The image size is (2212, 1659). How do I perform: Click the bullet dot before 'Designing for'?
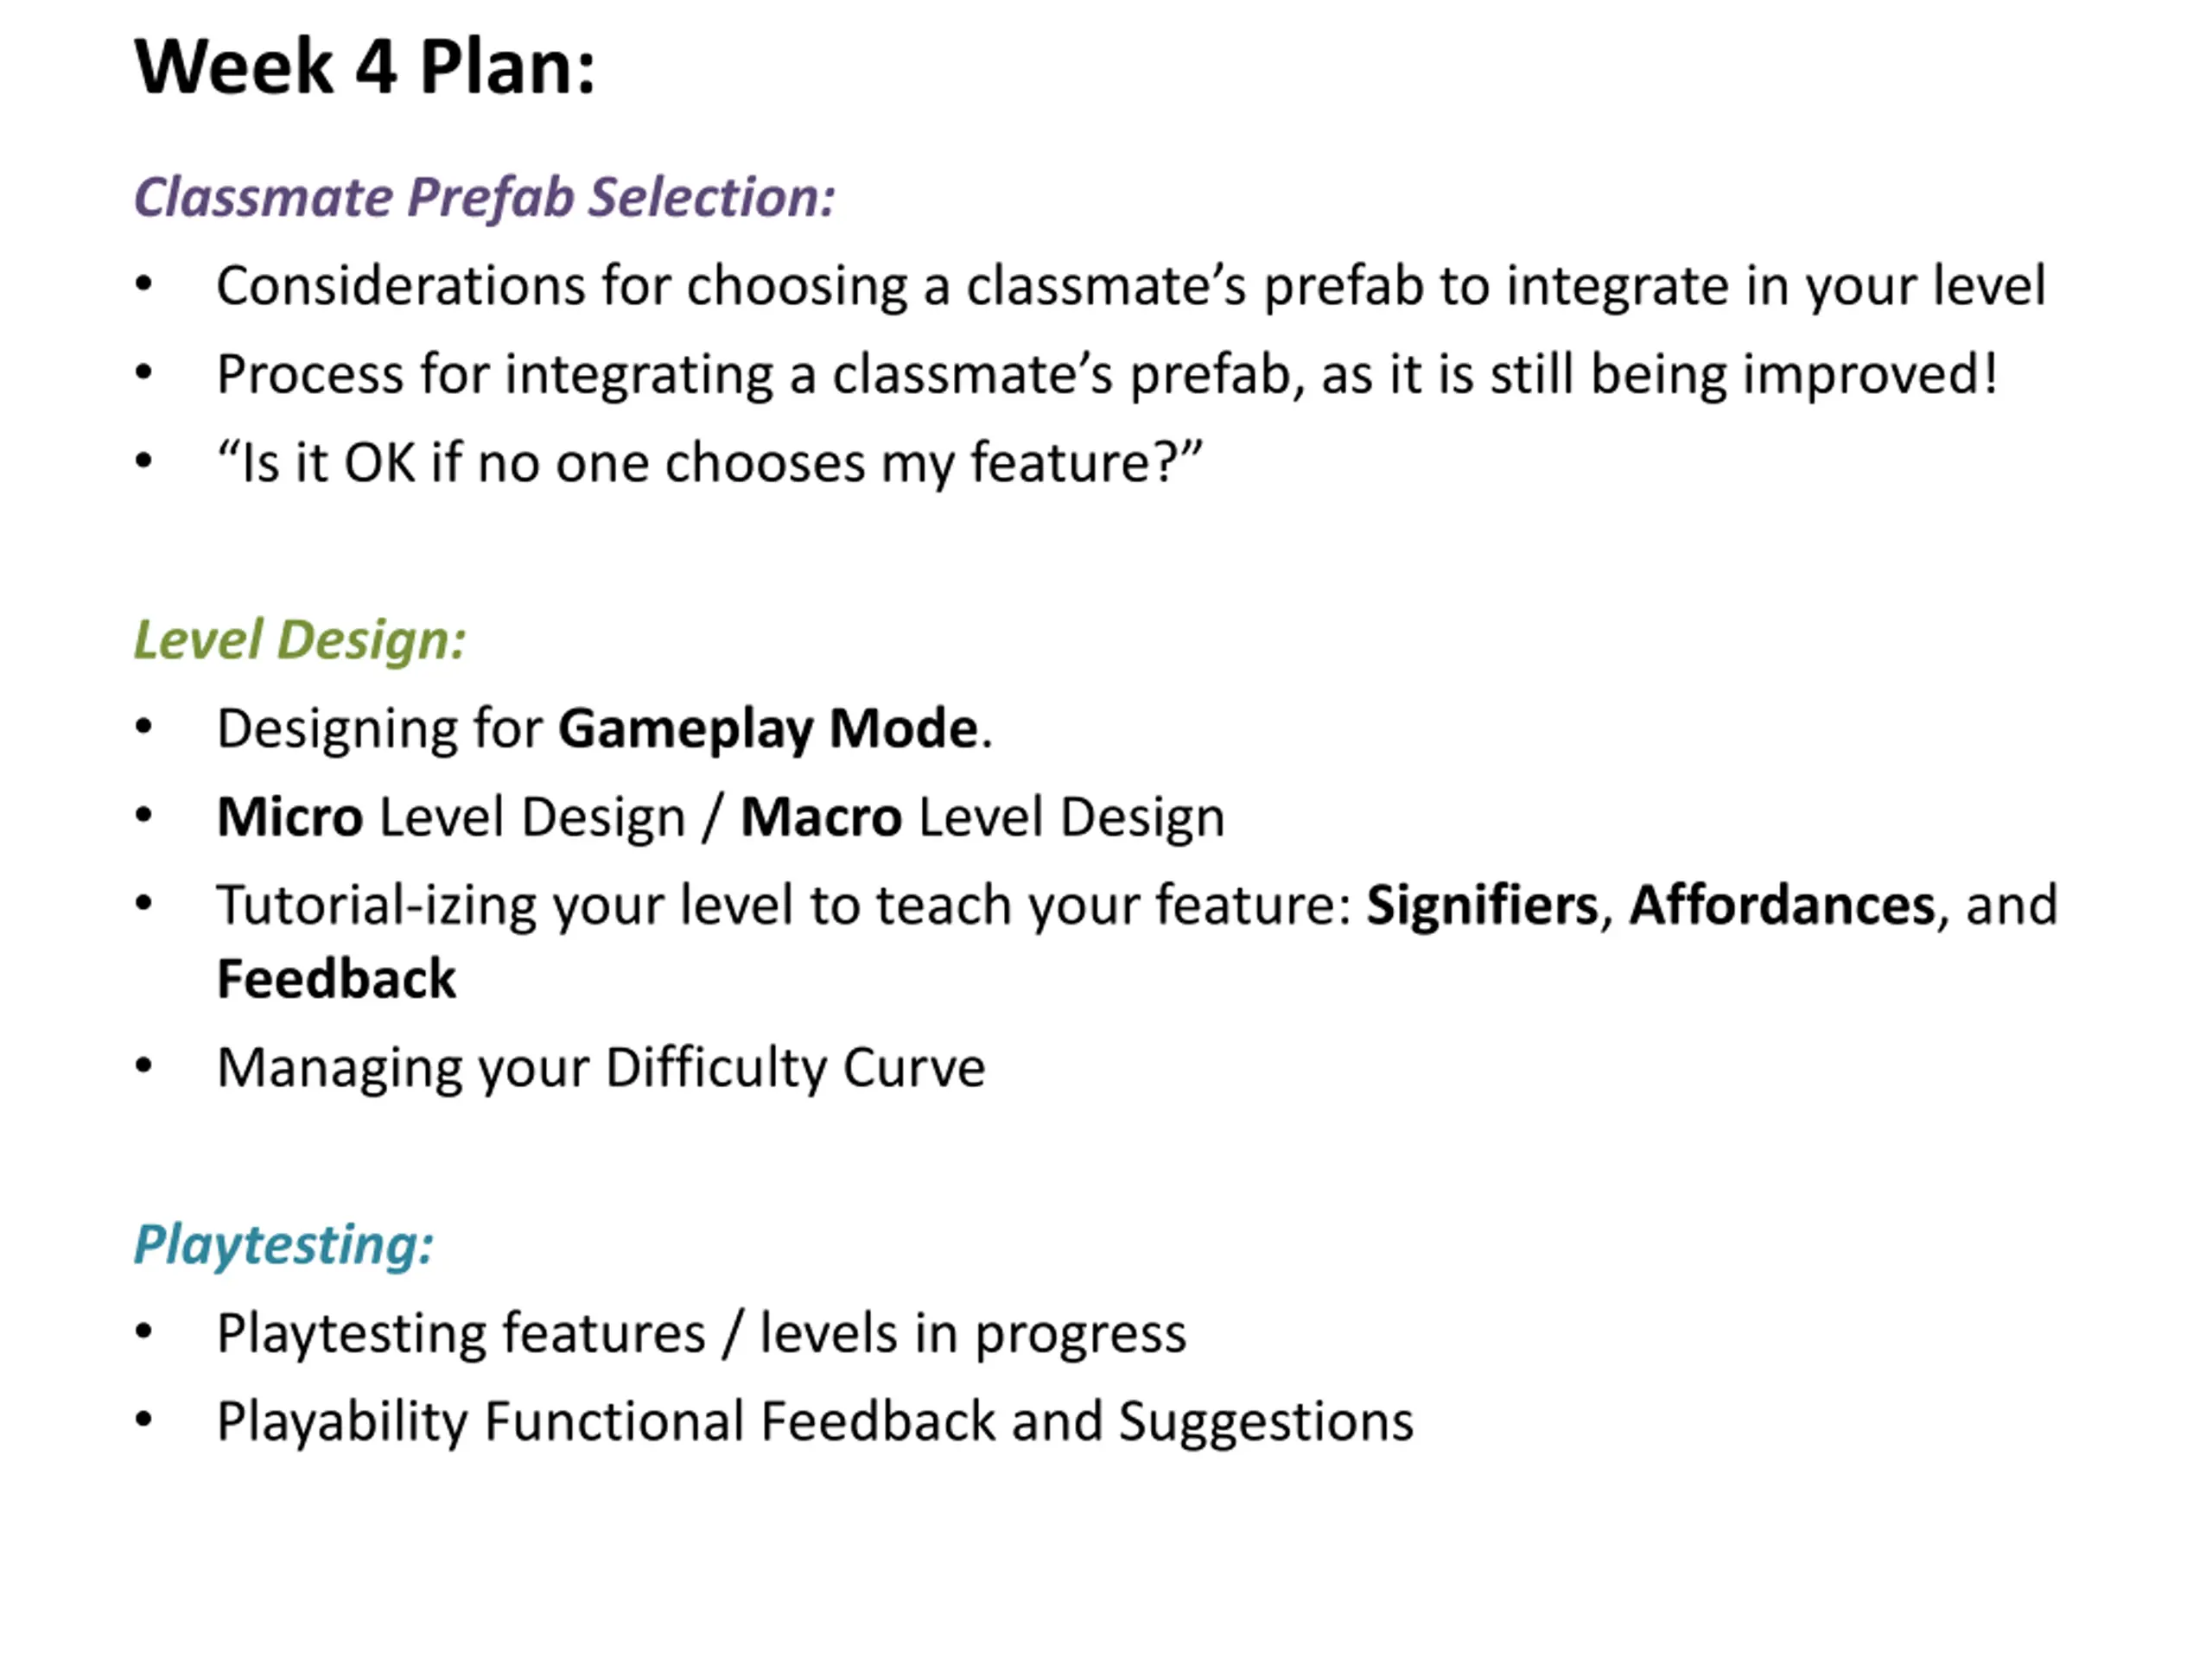click(144, 728)
